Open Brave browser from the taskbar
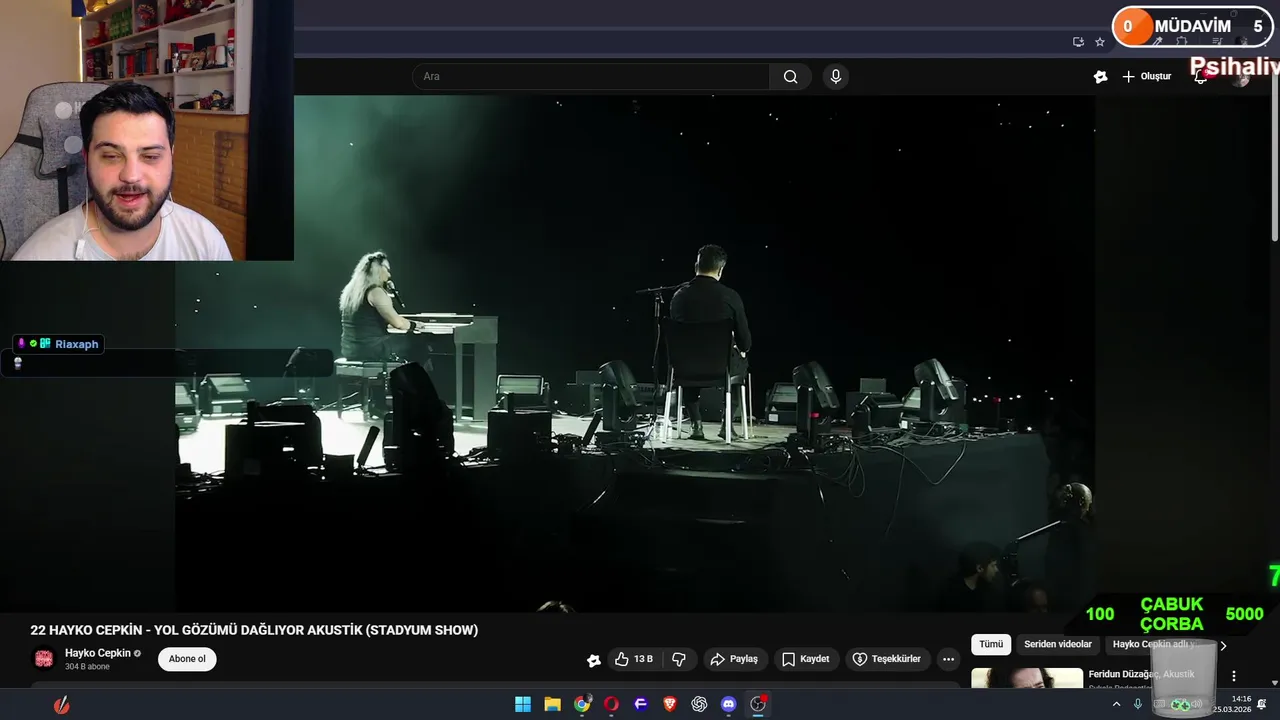 [x=670, y=704]
